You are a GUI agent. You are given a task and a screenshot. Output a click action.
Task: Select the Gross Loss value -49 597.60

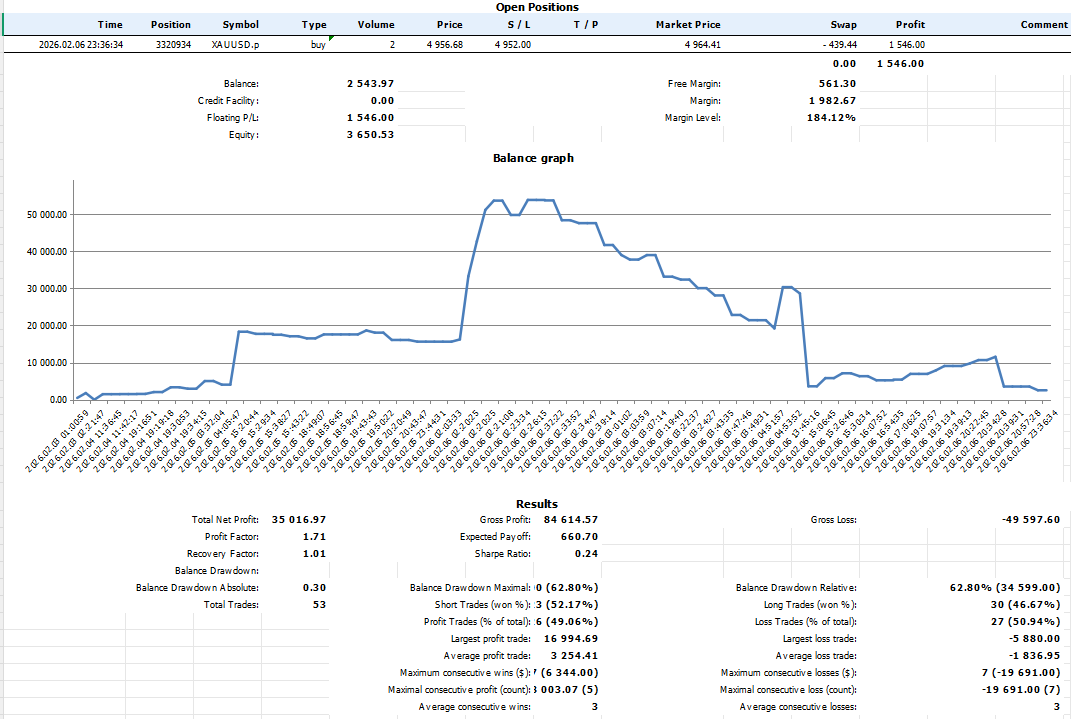coord(1030,520)
